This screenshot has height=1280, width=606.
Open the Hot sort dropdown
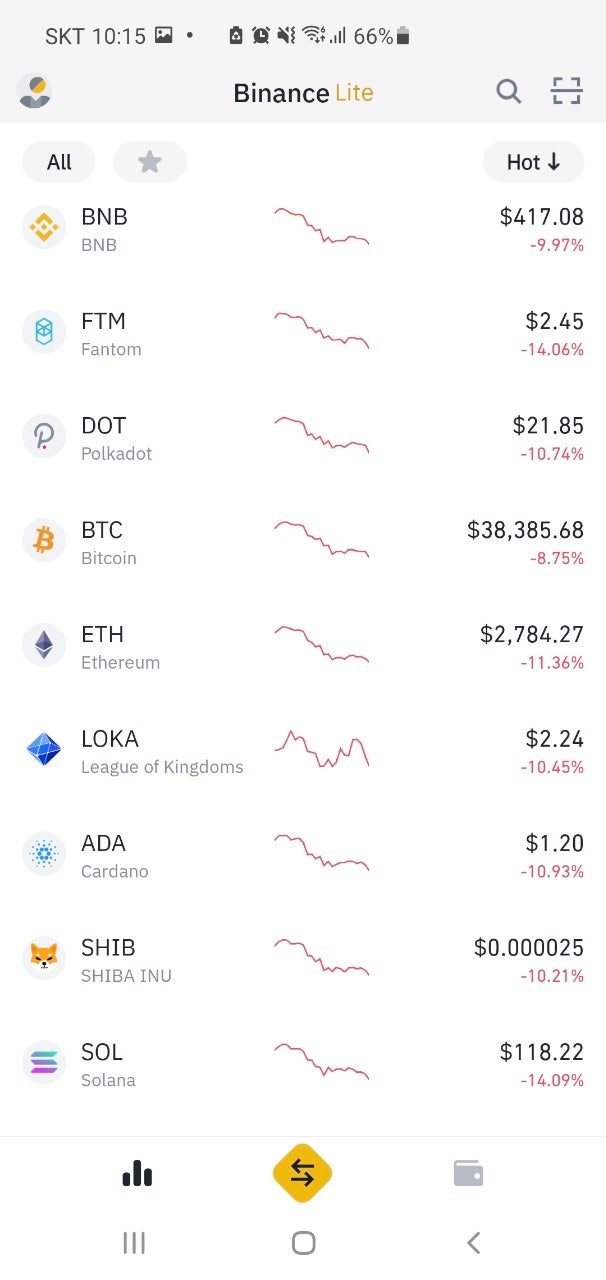pyautogui.click(x=533, y=162)
